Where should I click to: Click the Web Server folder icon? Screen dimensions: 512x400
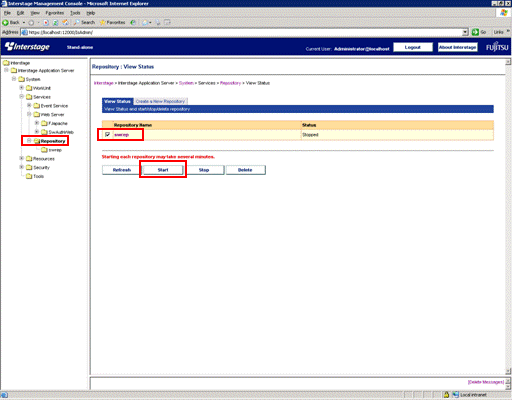[x=37, y=115]
